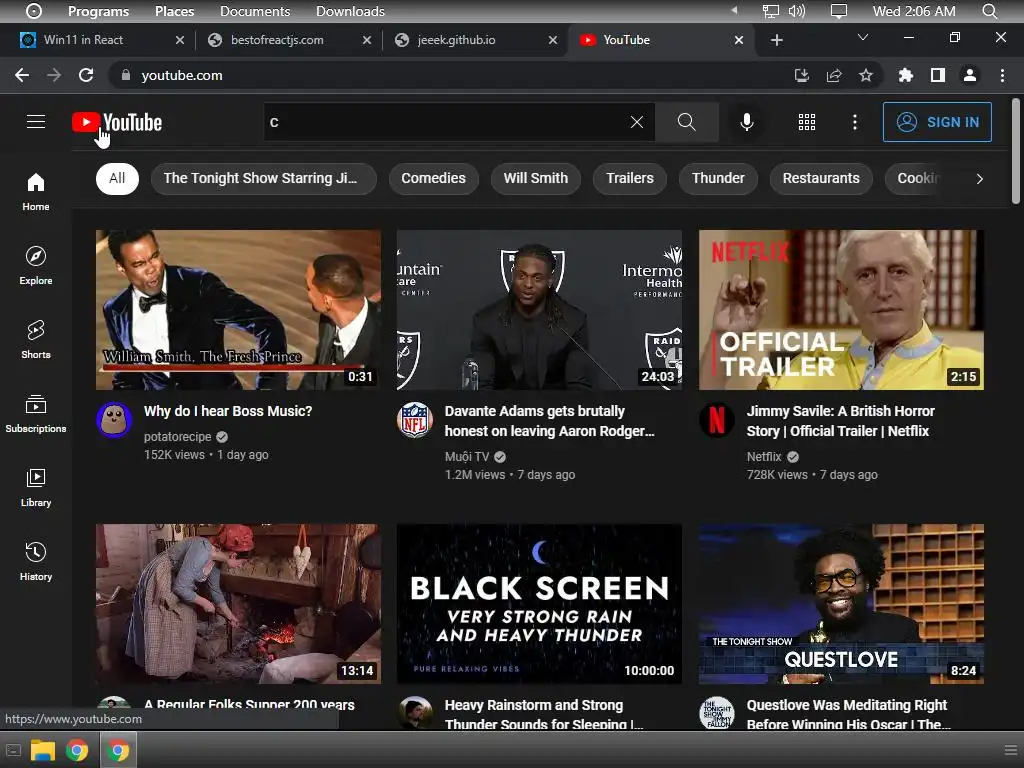Show more category chips with right arrow
Viewport: 1024px width, 768px height.
(x=979, y=179)
